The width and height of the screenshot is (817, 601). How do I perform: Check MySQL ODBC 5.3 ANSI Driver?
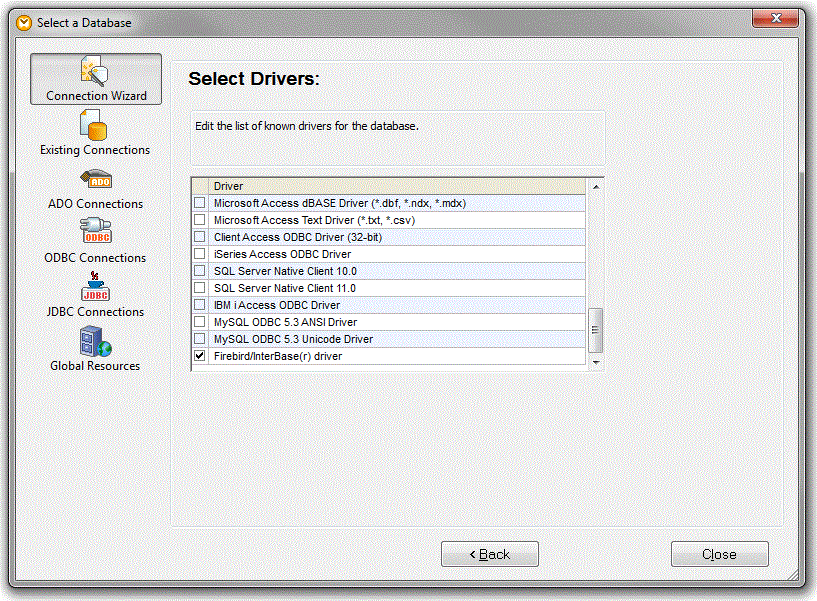pyautogui.click(x=200, y=322)
